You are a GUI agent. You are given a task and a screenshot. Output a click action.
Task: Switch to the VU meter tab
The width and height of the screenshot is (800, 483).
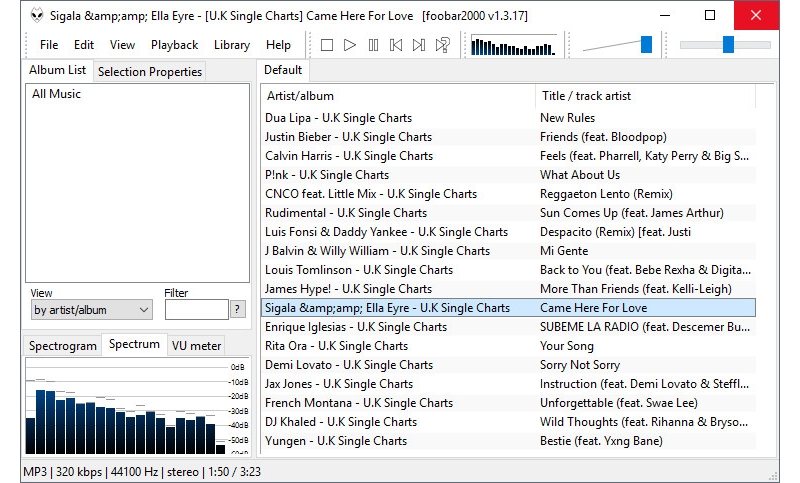[196, 346]
